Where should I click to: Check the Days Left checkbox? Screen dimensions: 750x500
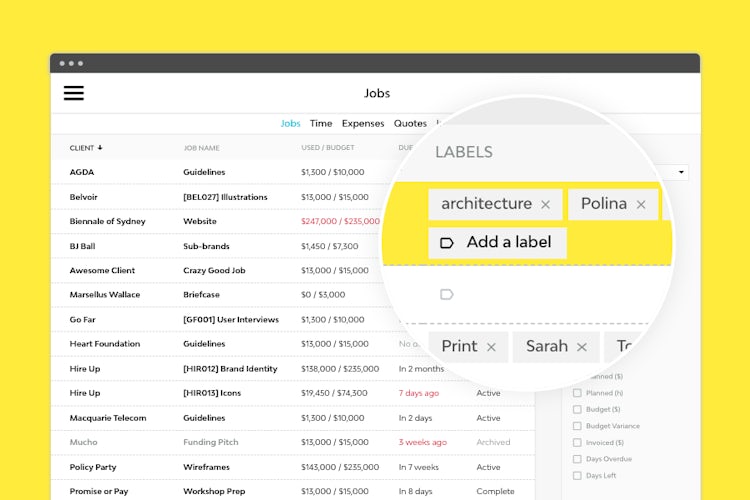[577, 476]
